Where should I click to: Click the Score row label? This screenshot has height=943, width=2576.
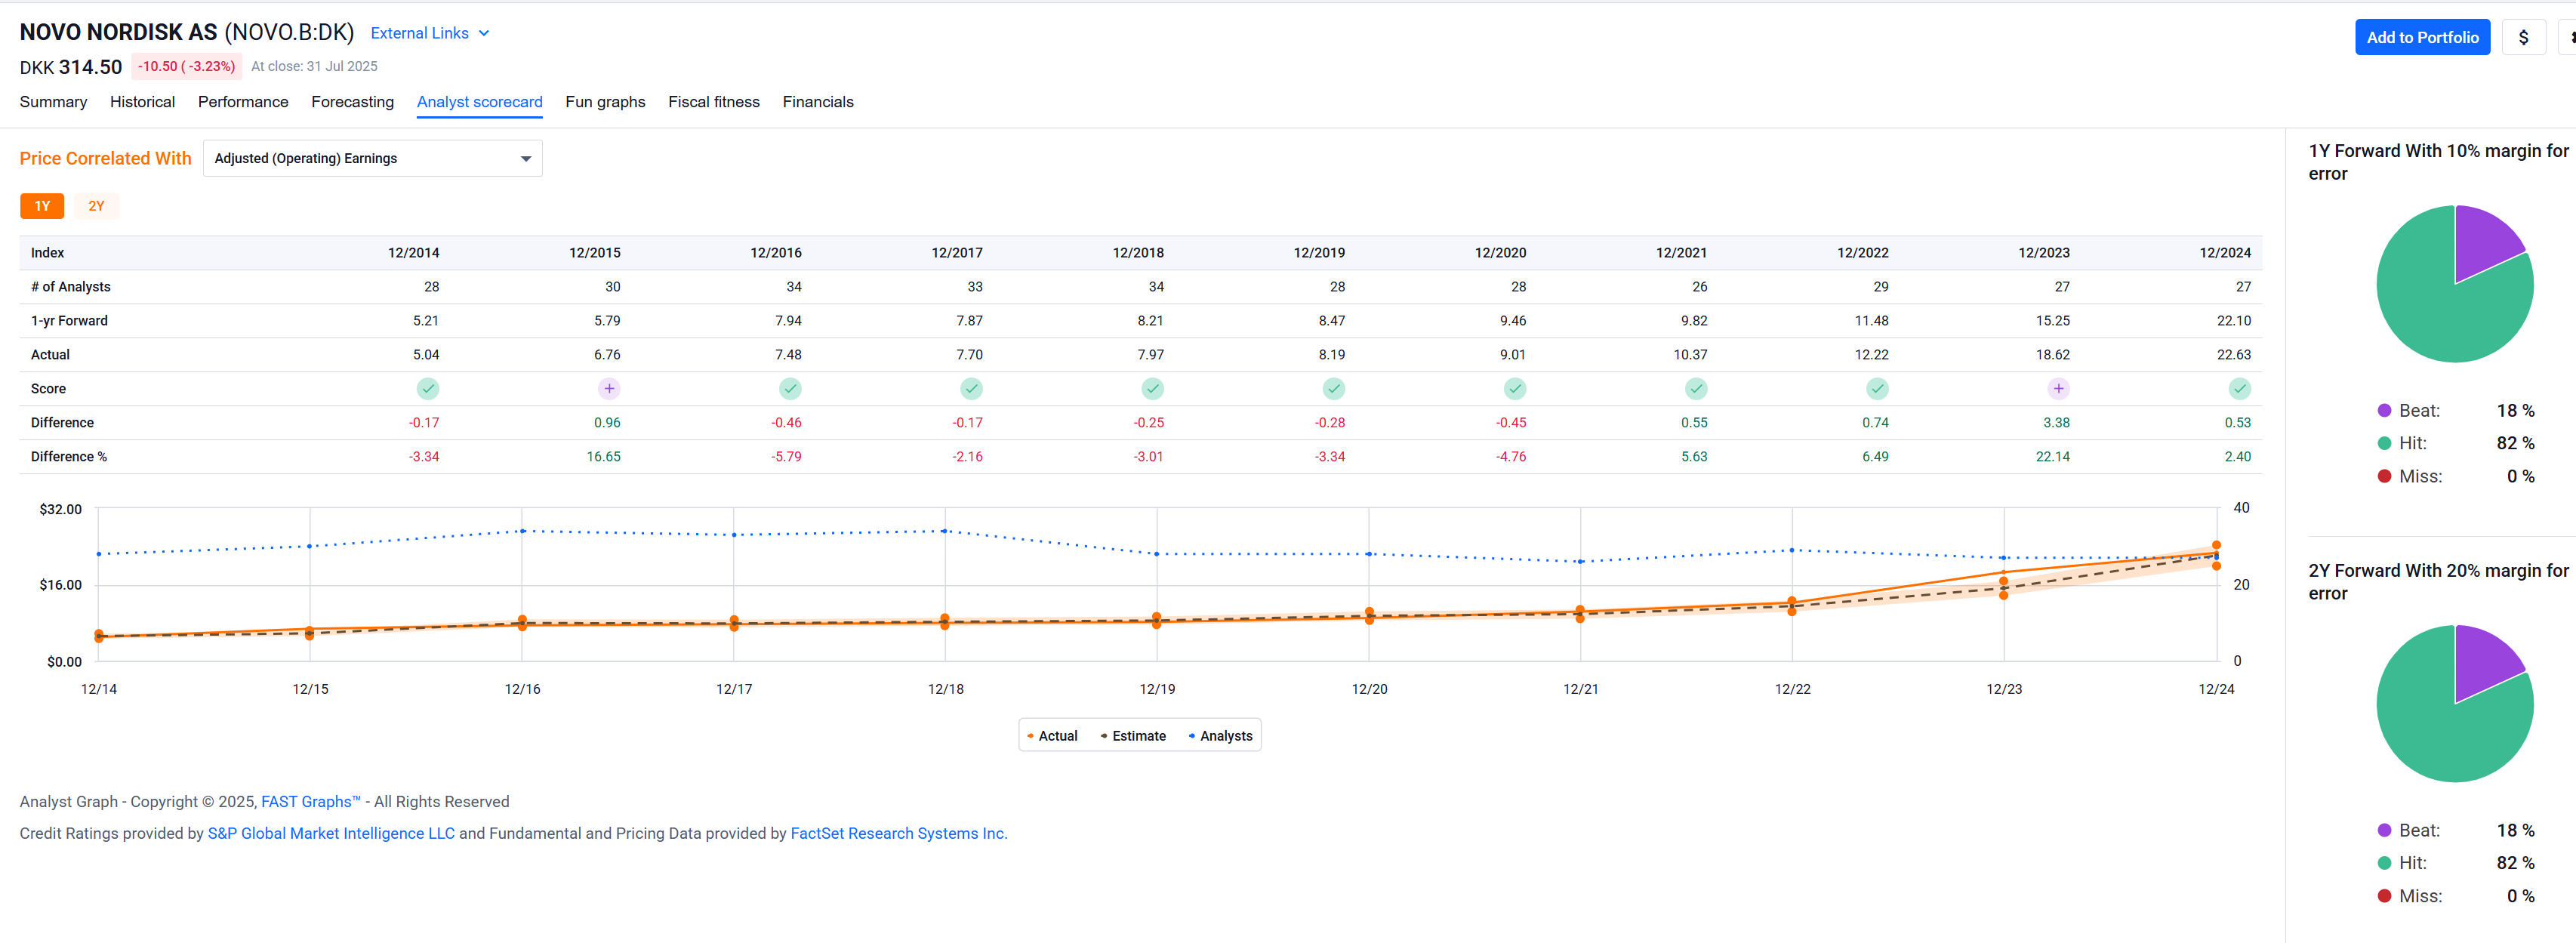[48, 389]
